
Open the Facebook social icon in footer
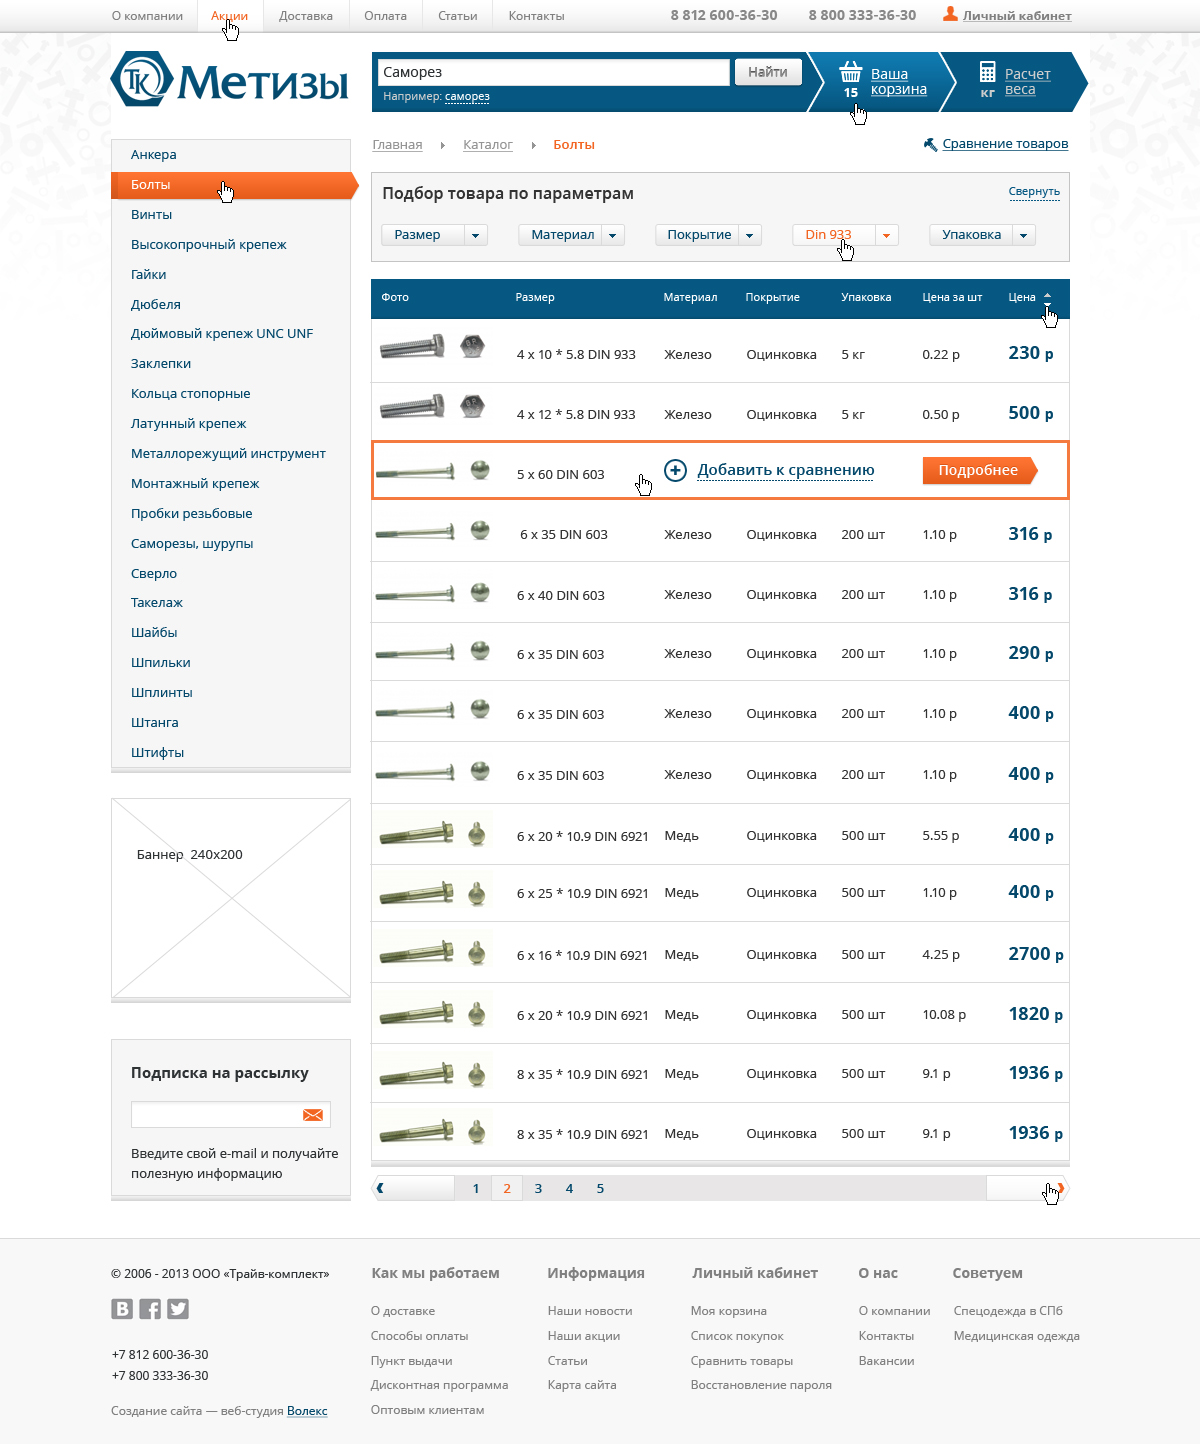(150, 1309)
